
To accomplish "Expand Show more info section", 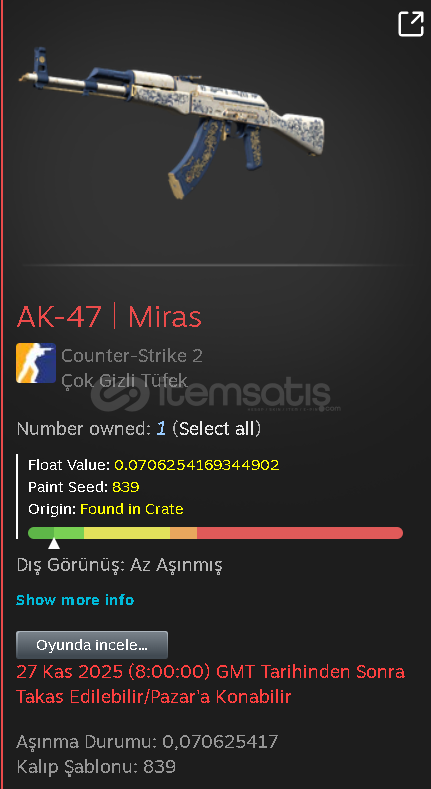I will click(75, 600).
